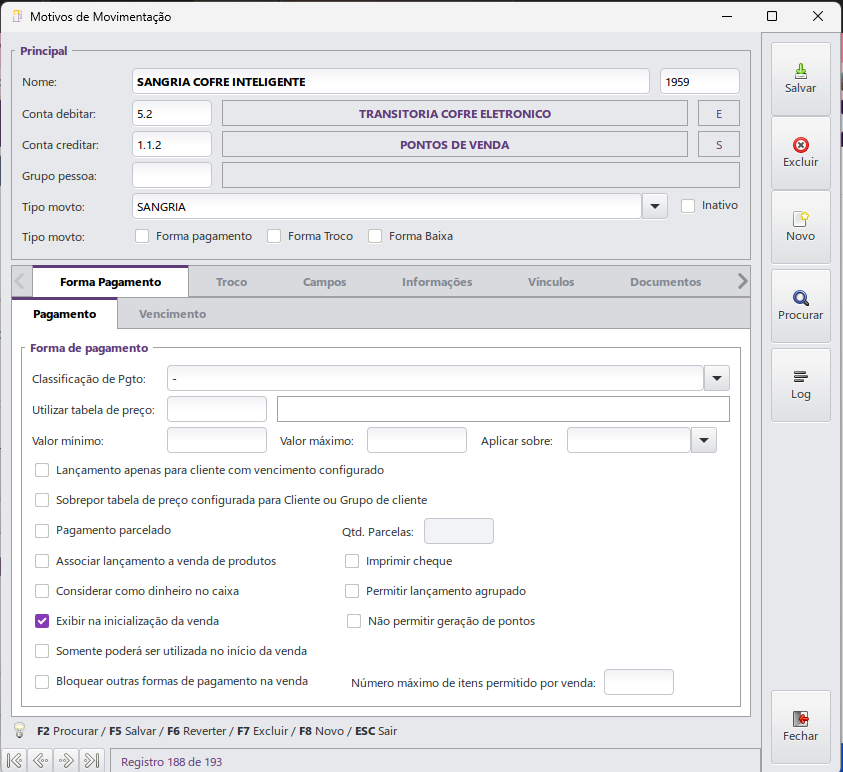Open the Log icon button
This screenshot has height=772, width=843.
coord(801,385)
